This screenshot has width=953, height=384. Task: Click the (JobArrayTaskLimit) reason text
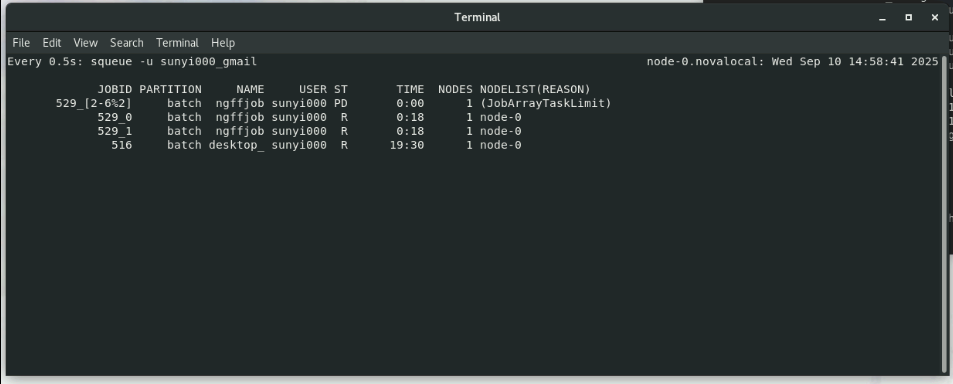(545, 103)
